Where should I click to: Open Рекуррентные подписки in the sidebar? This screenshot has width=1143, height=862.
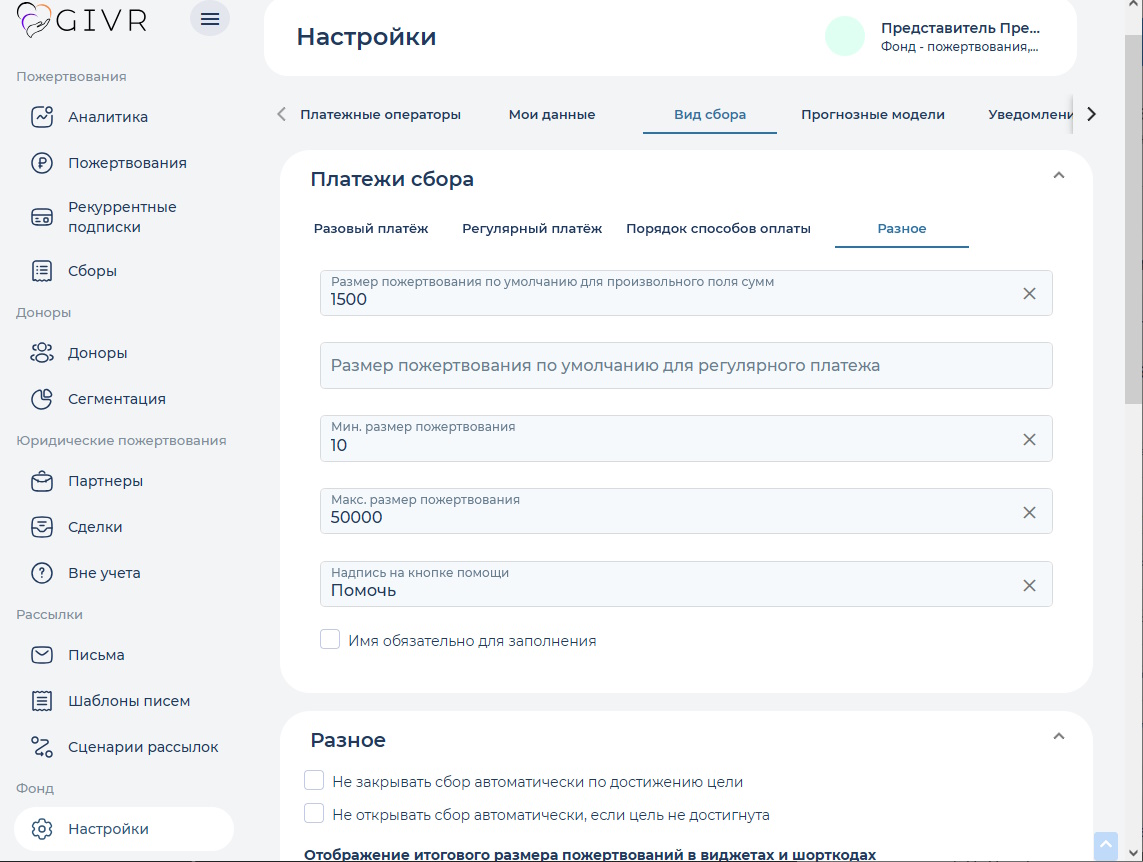(x=122, y=217)
